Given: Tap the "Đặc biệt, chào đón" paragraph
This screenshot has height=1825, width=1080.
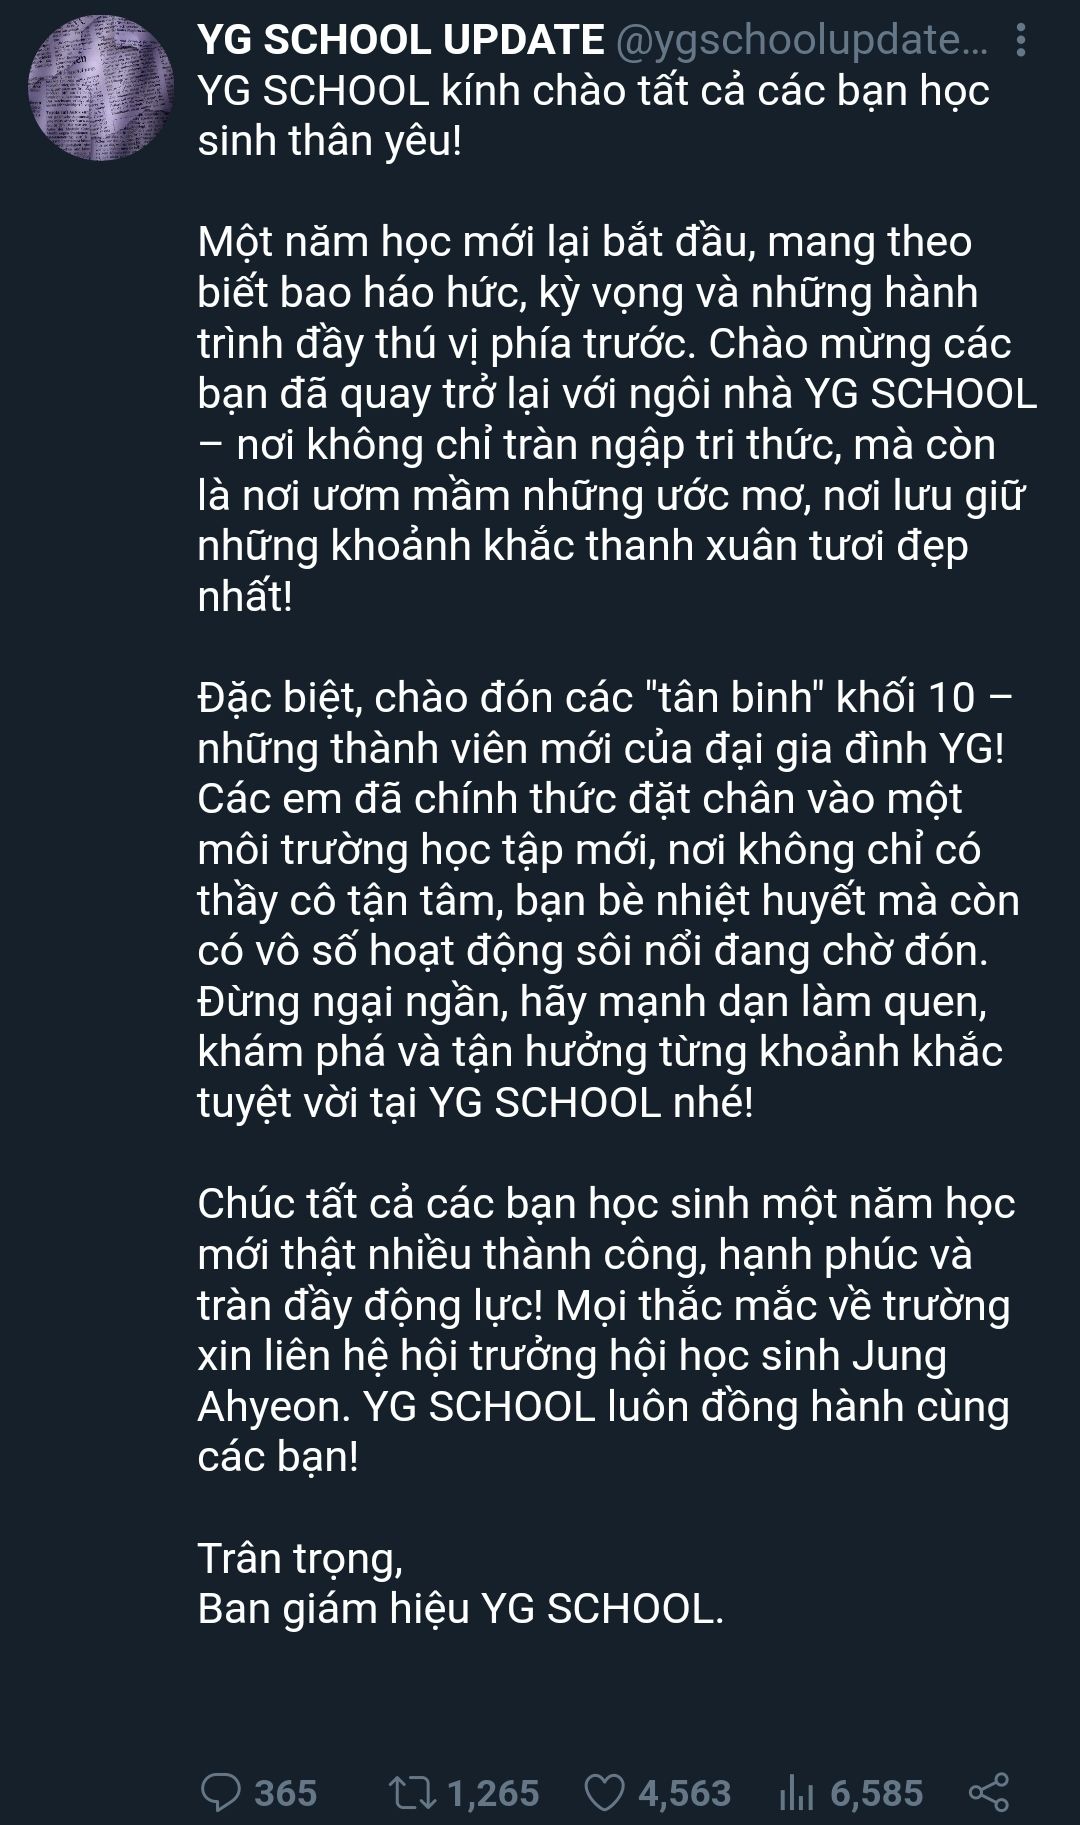Looking at the screenshot, I should (608, 900).
